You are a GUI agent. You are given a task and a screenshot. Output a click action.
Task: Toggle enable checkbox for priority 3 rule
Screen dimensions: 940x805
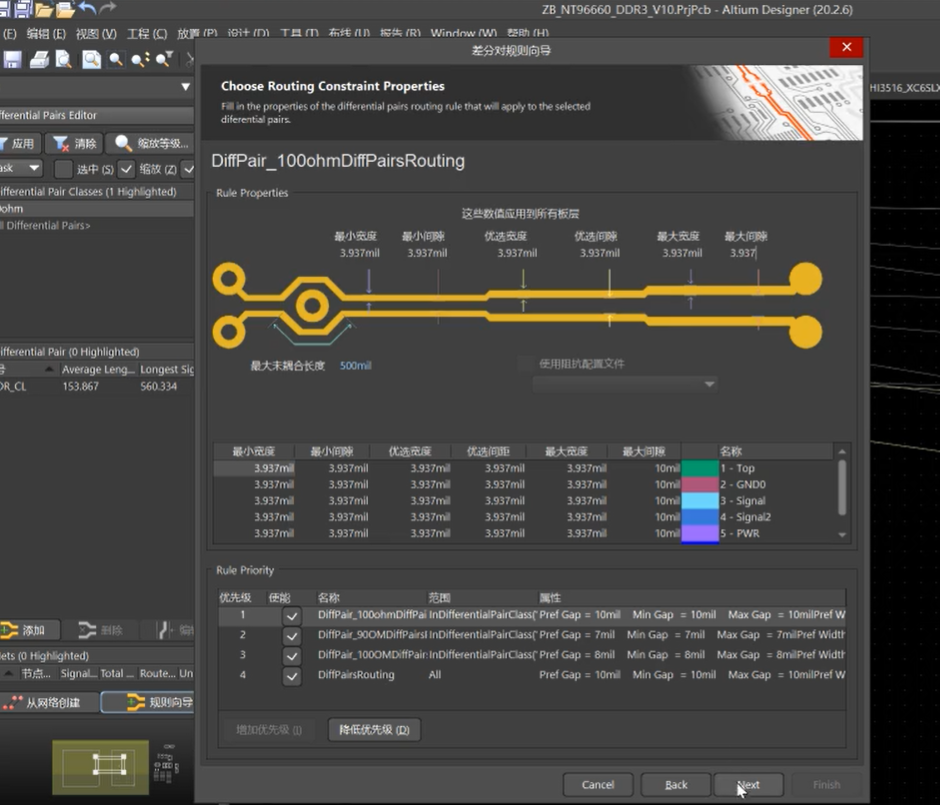(291, 655)
